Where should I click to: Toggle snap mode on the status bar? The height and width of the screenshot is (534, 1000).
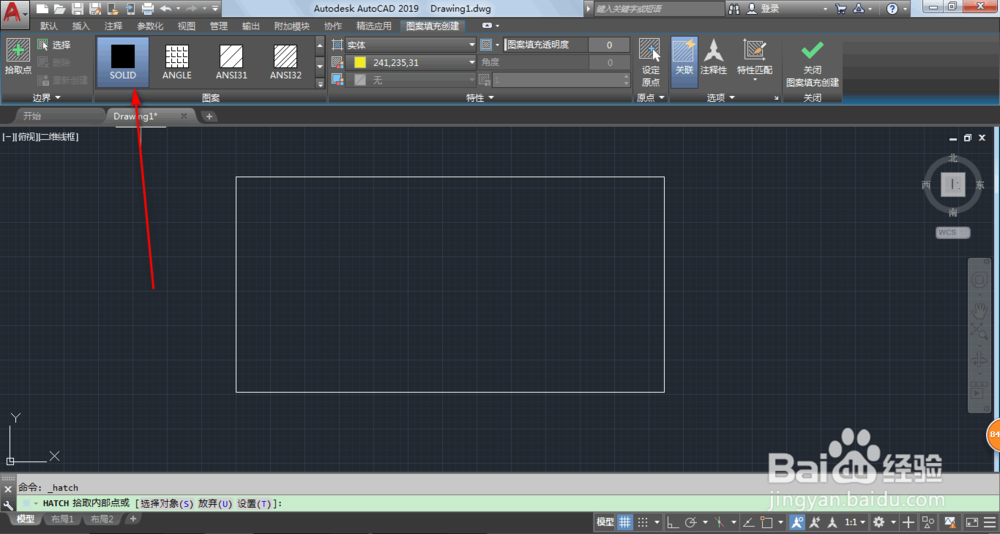click(643, 522)
